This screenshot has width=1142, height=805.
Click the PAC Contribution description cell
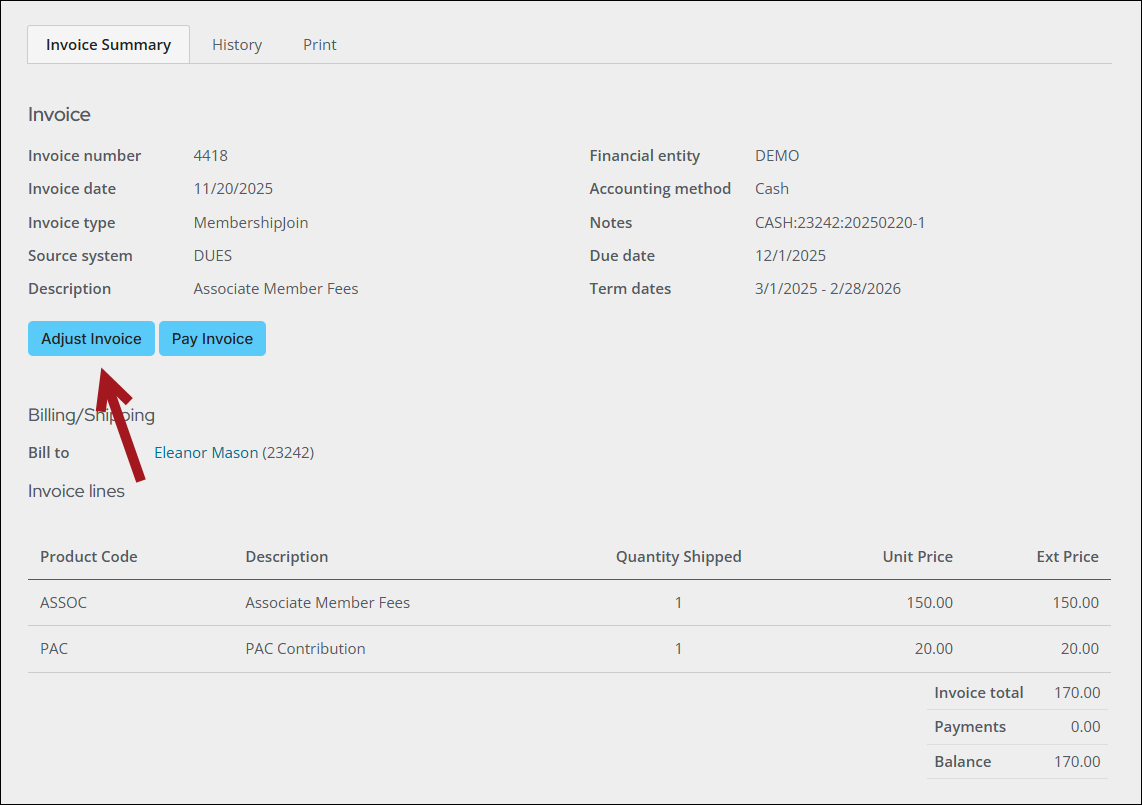[x=305, y=649]
